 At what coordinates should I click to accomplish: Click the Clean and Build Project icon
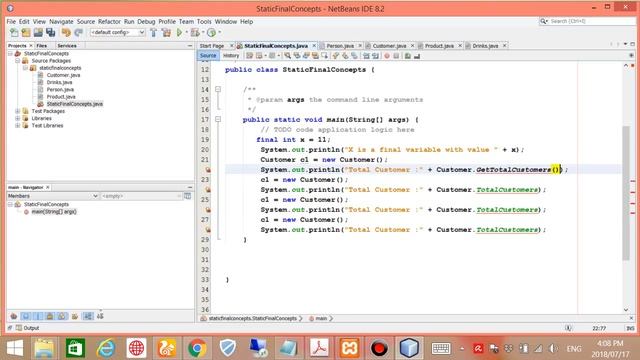click(x=166, y=32)
